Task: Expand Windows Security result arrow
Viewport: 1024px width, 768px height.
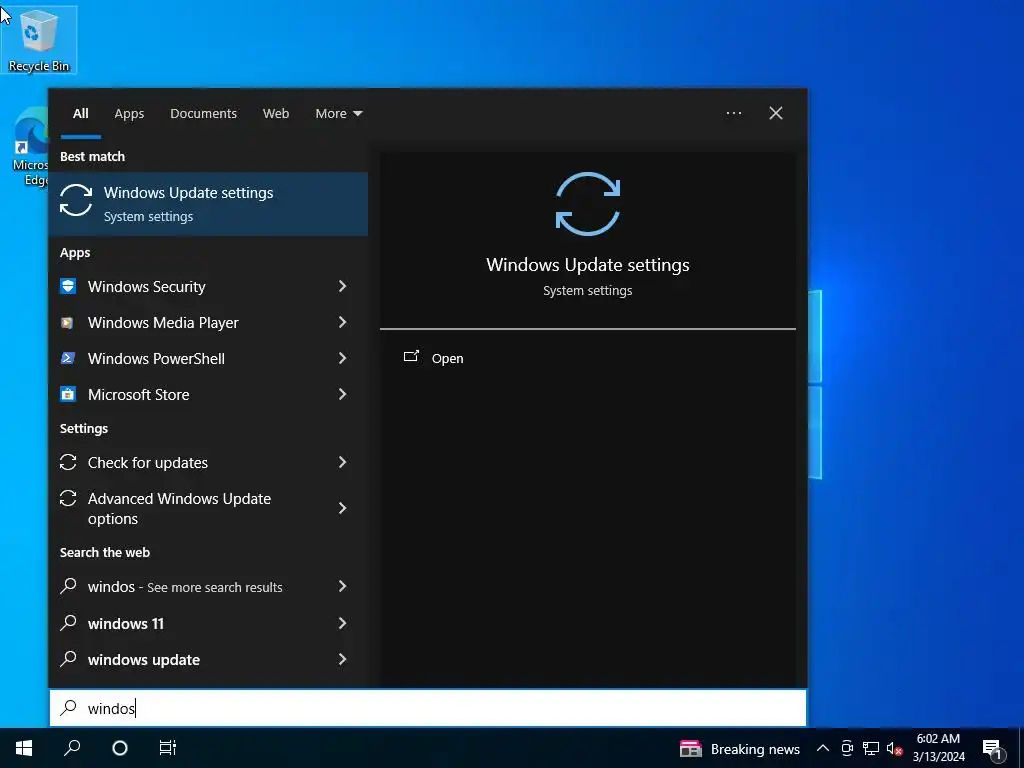Action: click(x=342, y=286)
